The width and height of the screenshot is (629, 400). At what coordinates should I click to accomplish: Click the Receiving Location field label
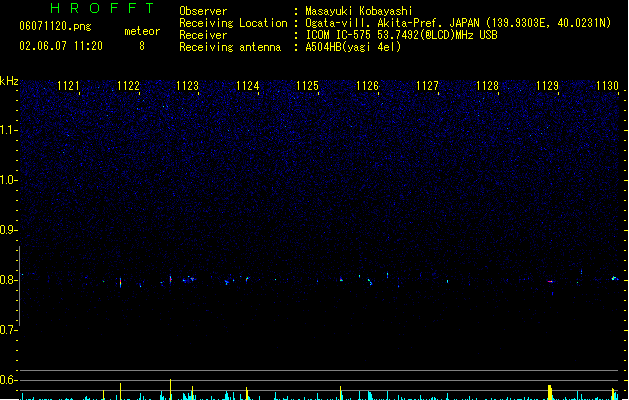[233, 23]
